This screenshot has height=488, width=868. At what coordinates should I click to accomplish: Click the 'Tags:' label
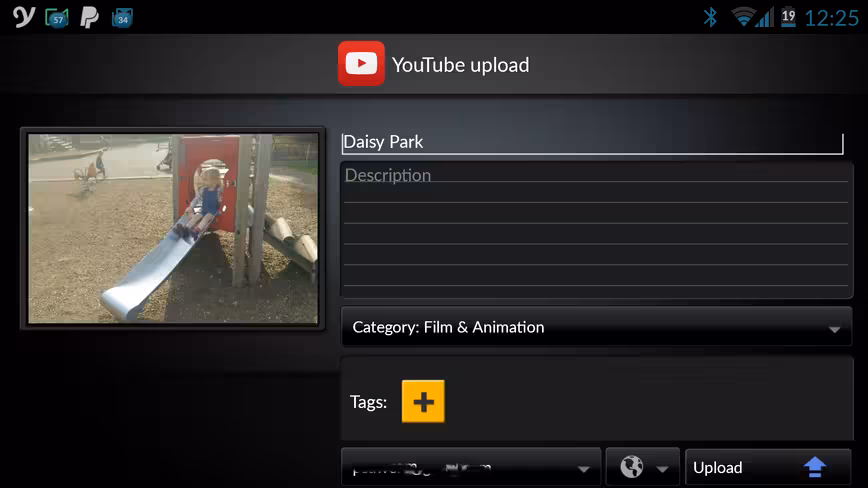[x=368, y=402]
